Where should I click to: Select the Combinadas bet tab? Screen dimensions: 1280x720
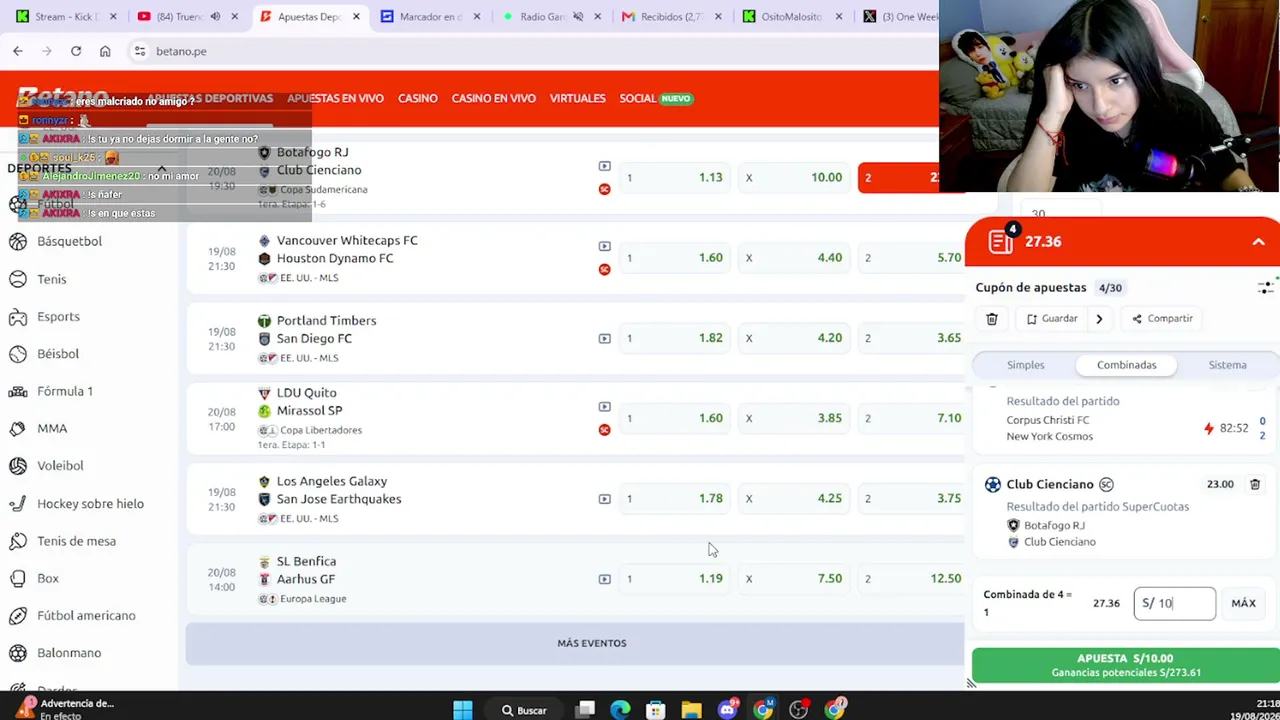click(x=1126, y=365)
